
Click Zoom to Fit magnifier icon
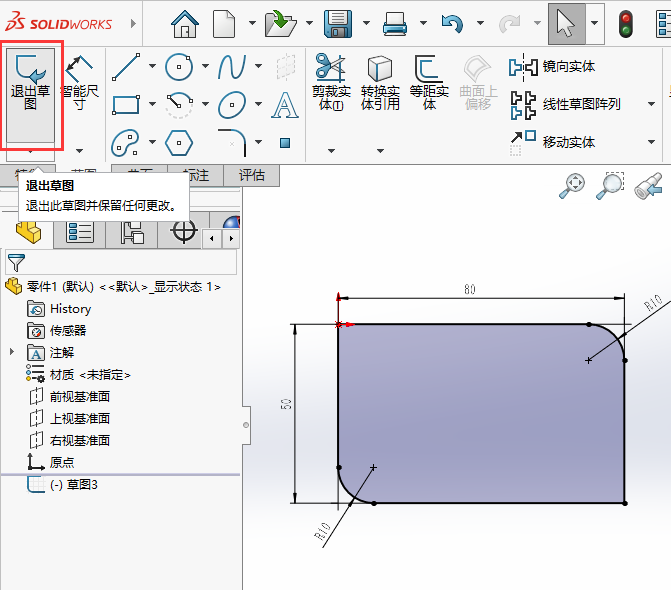(572, 186)
